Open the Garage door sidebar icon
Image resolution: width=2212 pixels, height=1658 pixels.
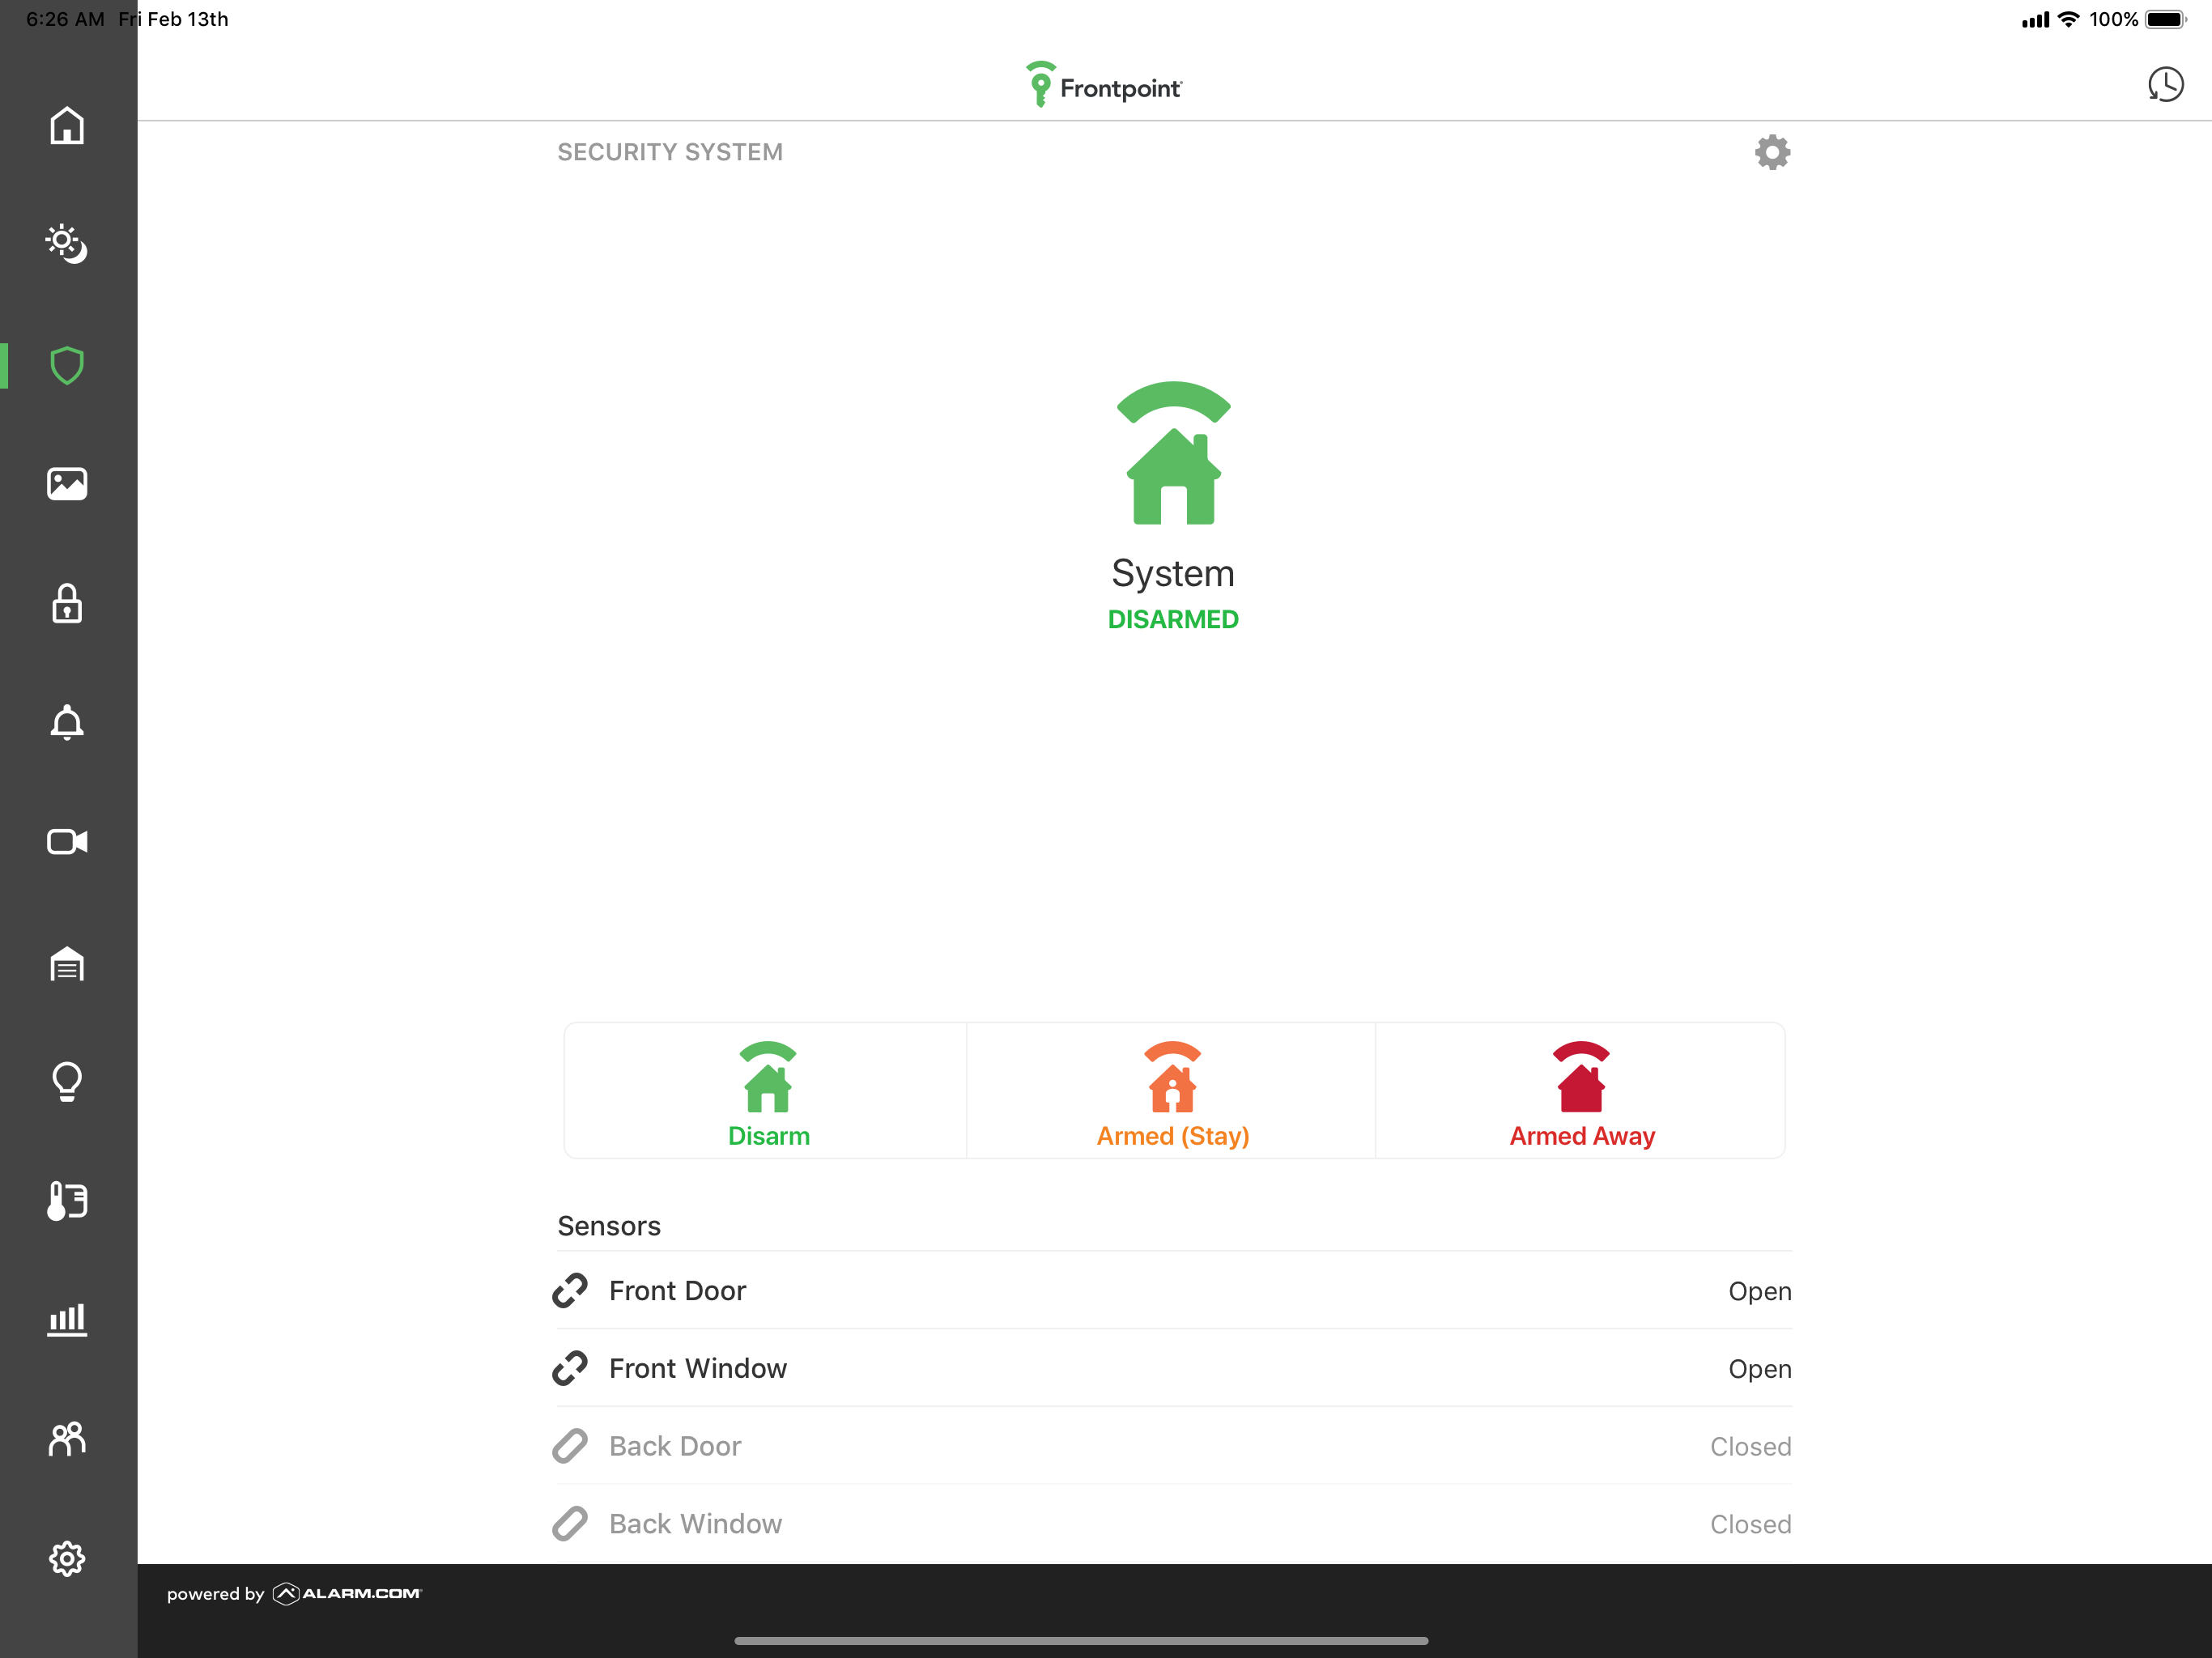click(x=67, y=964)
